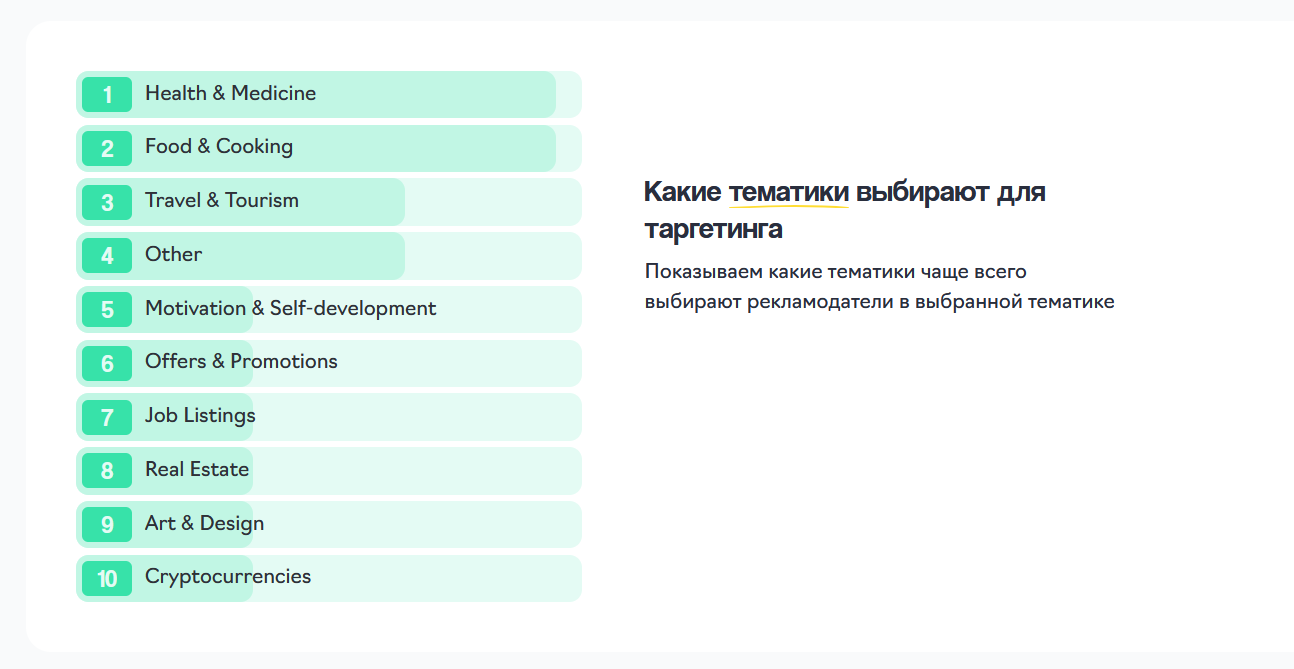Click the number 10 badge beside Cryptocurrencies
1294x669 pixels.
[106, 577]
